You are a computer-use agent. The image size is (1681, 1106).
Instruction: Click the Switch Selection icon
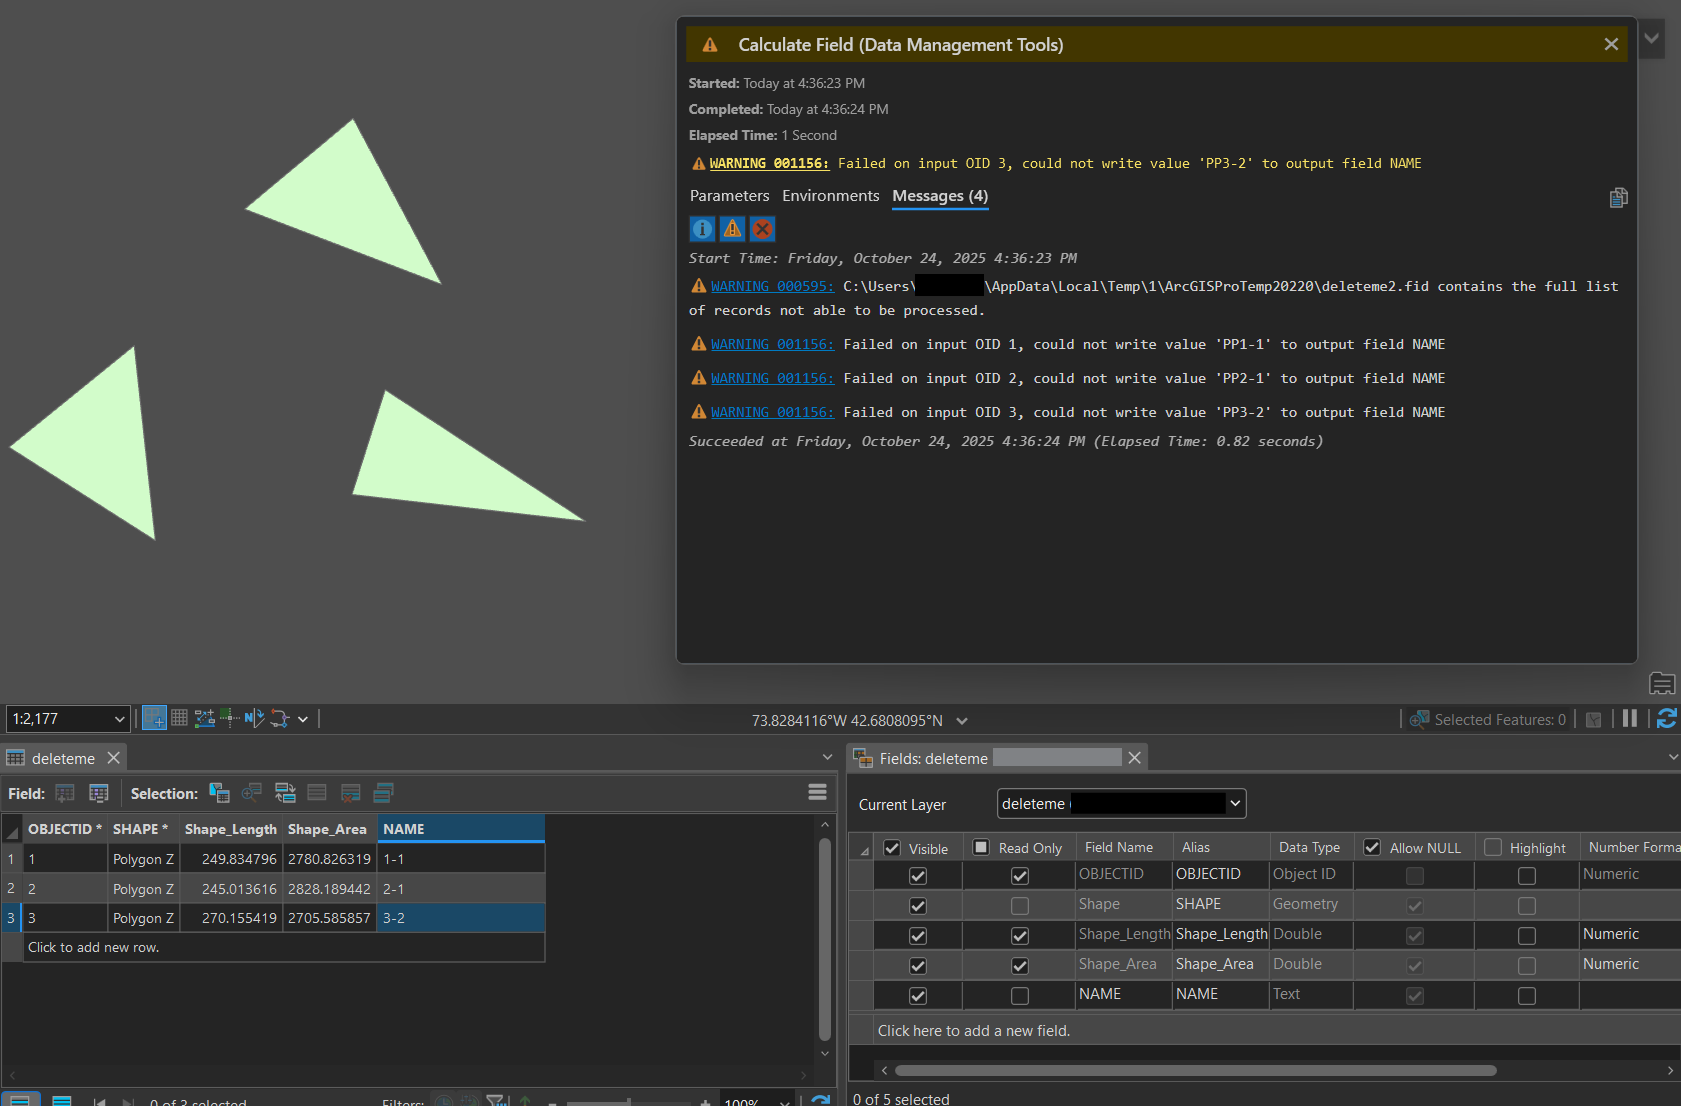tap(285, 793)
